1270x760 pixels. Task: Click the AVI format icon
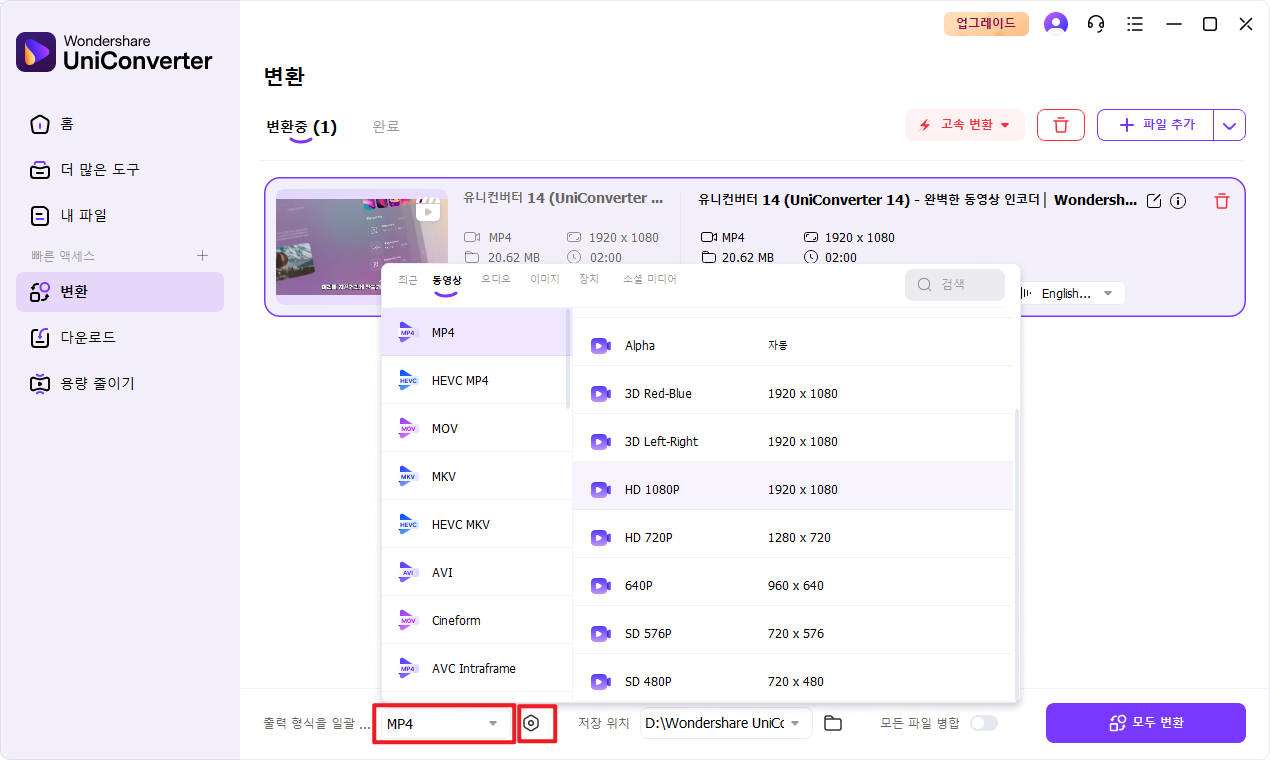(x=407, y=572)
